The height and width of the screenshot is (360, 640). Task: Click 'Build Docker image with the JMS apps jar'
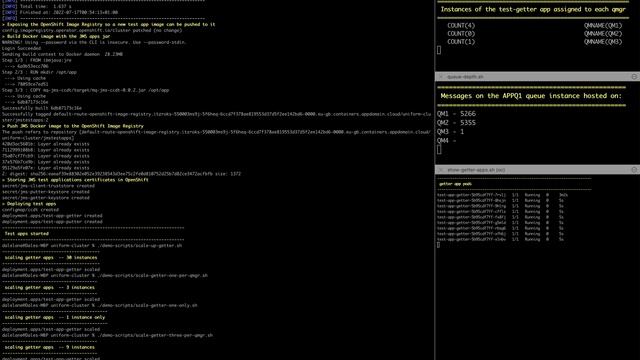tap(56, 36)
